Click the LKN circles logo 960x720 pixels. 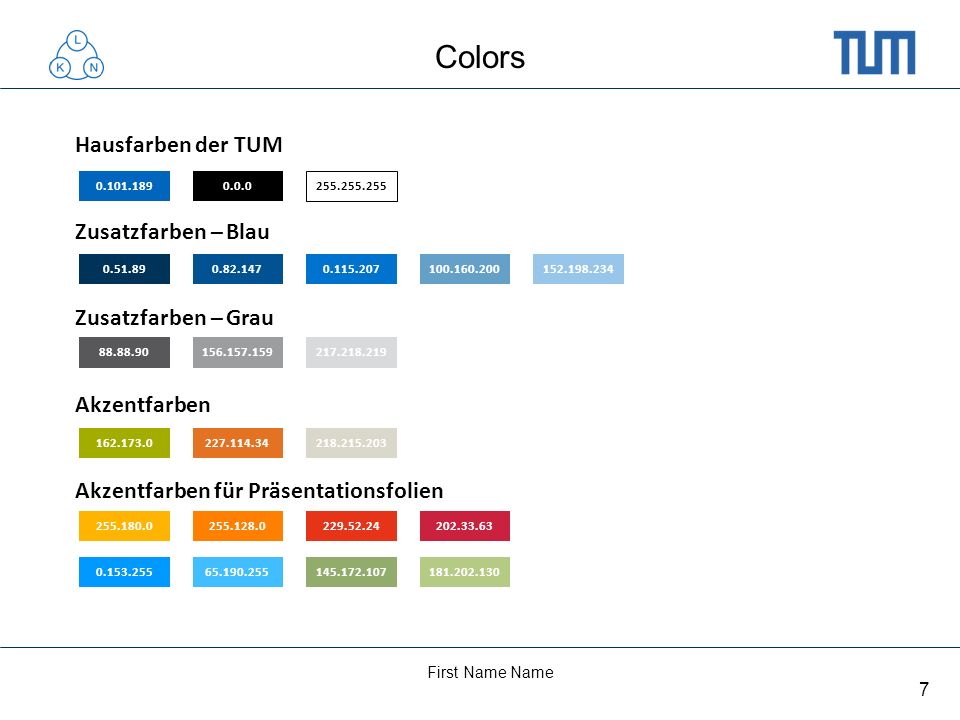tap(77, 55)
